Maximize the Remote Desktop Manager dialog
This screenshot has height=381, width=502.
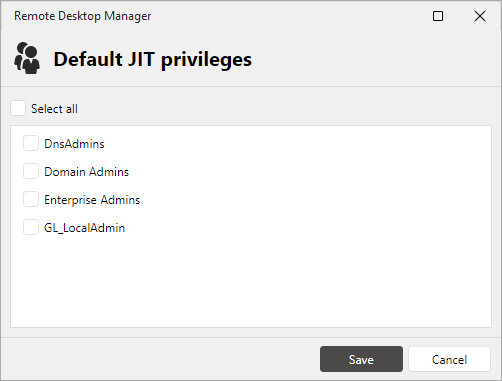(x=438, y=16)
